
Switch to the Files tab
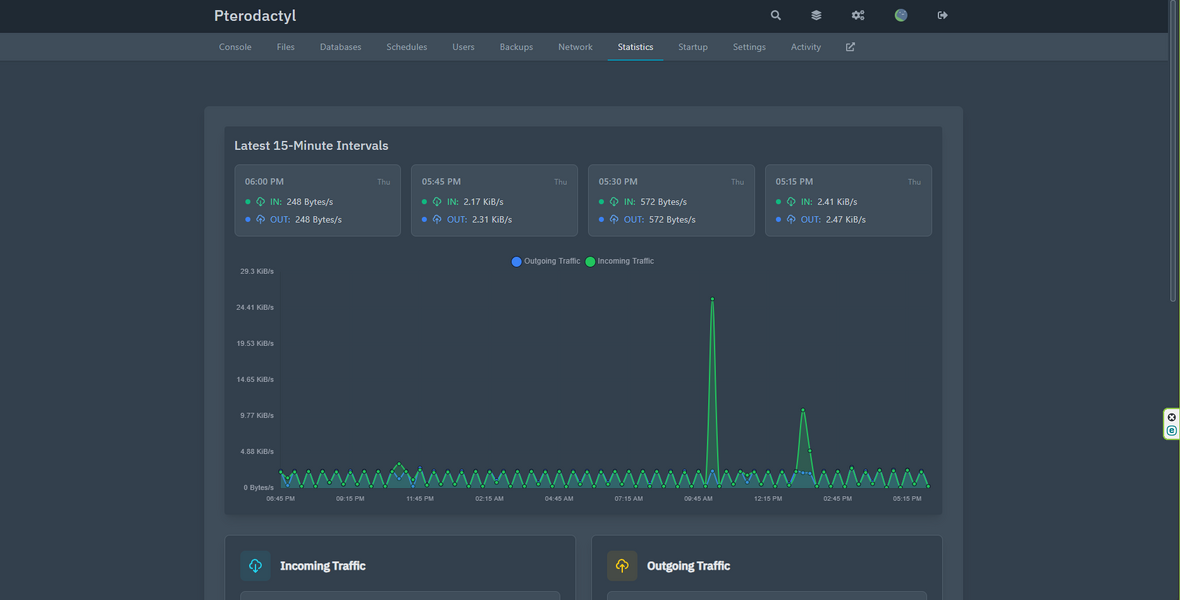click(285, 47)
